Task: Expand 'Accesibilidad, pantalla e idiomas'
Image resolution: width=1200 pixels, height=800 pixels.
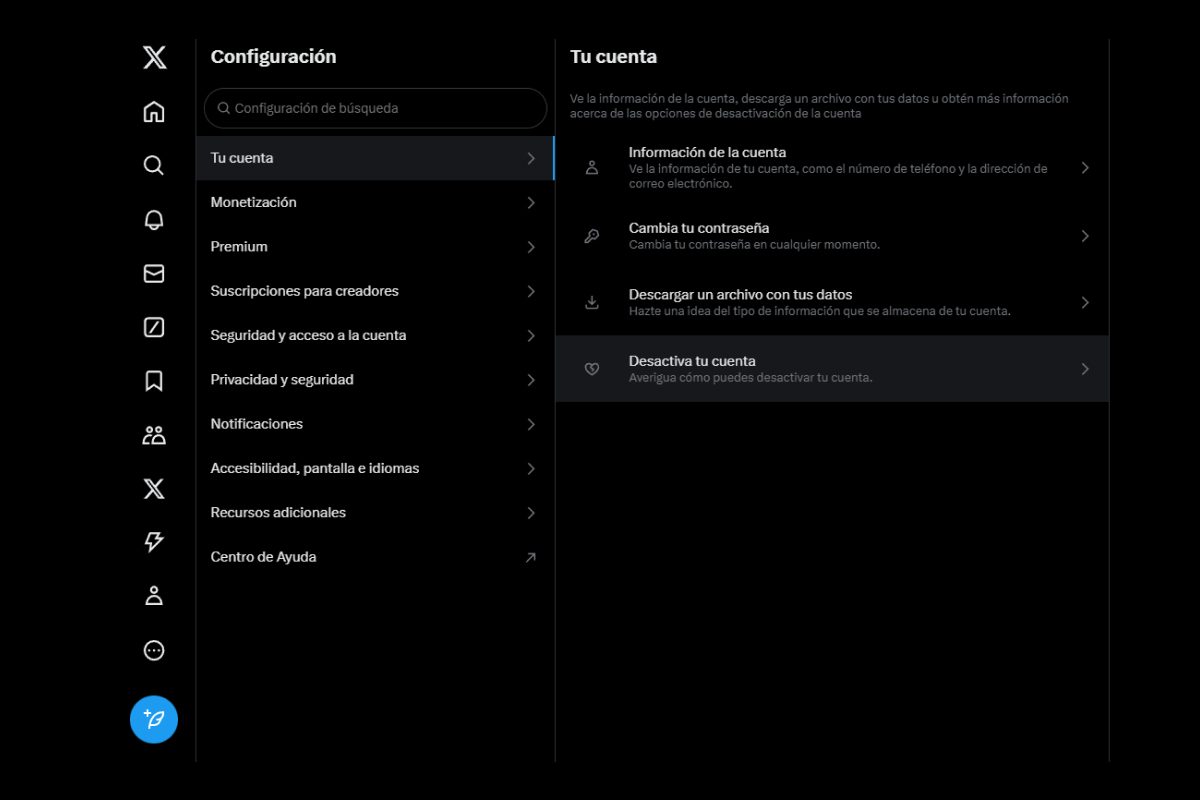Action: click(373, 468)
